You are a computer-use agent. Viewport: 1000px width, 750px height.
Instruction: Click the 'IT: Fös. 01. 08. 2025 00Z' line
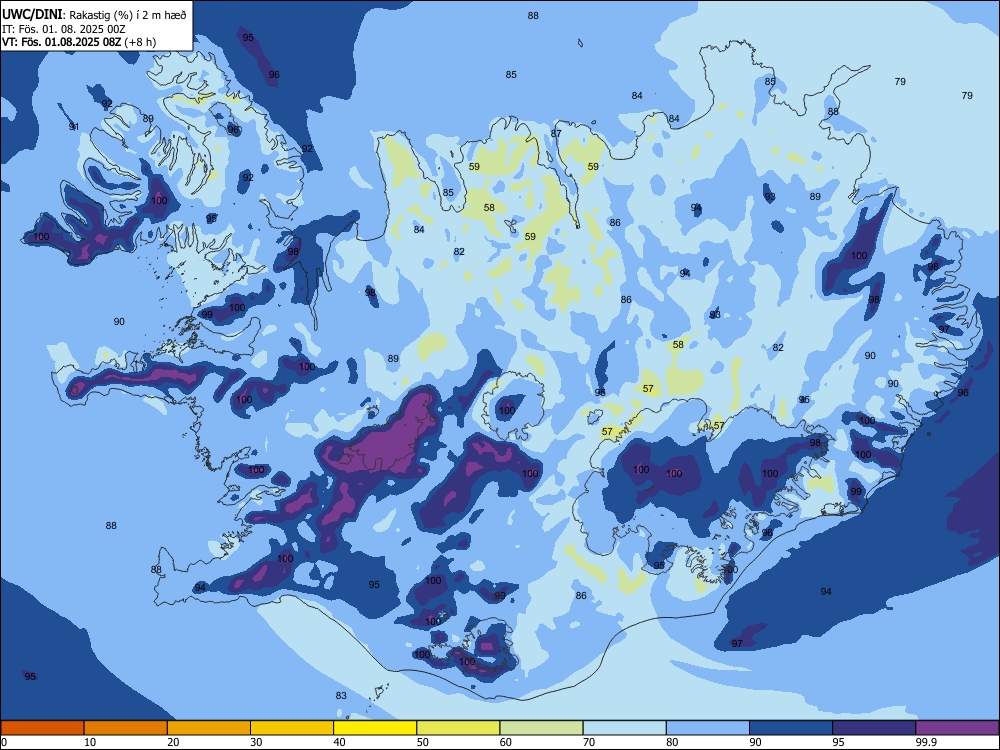click(x=64, y=29)
